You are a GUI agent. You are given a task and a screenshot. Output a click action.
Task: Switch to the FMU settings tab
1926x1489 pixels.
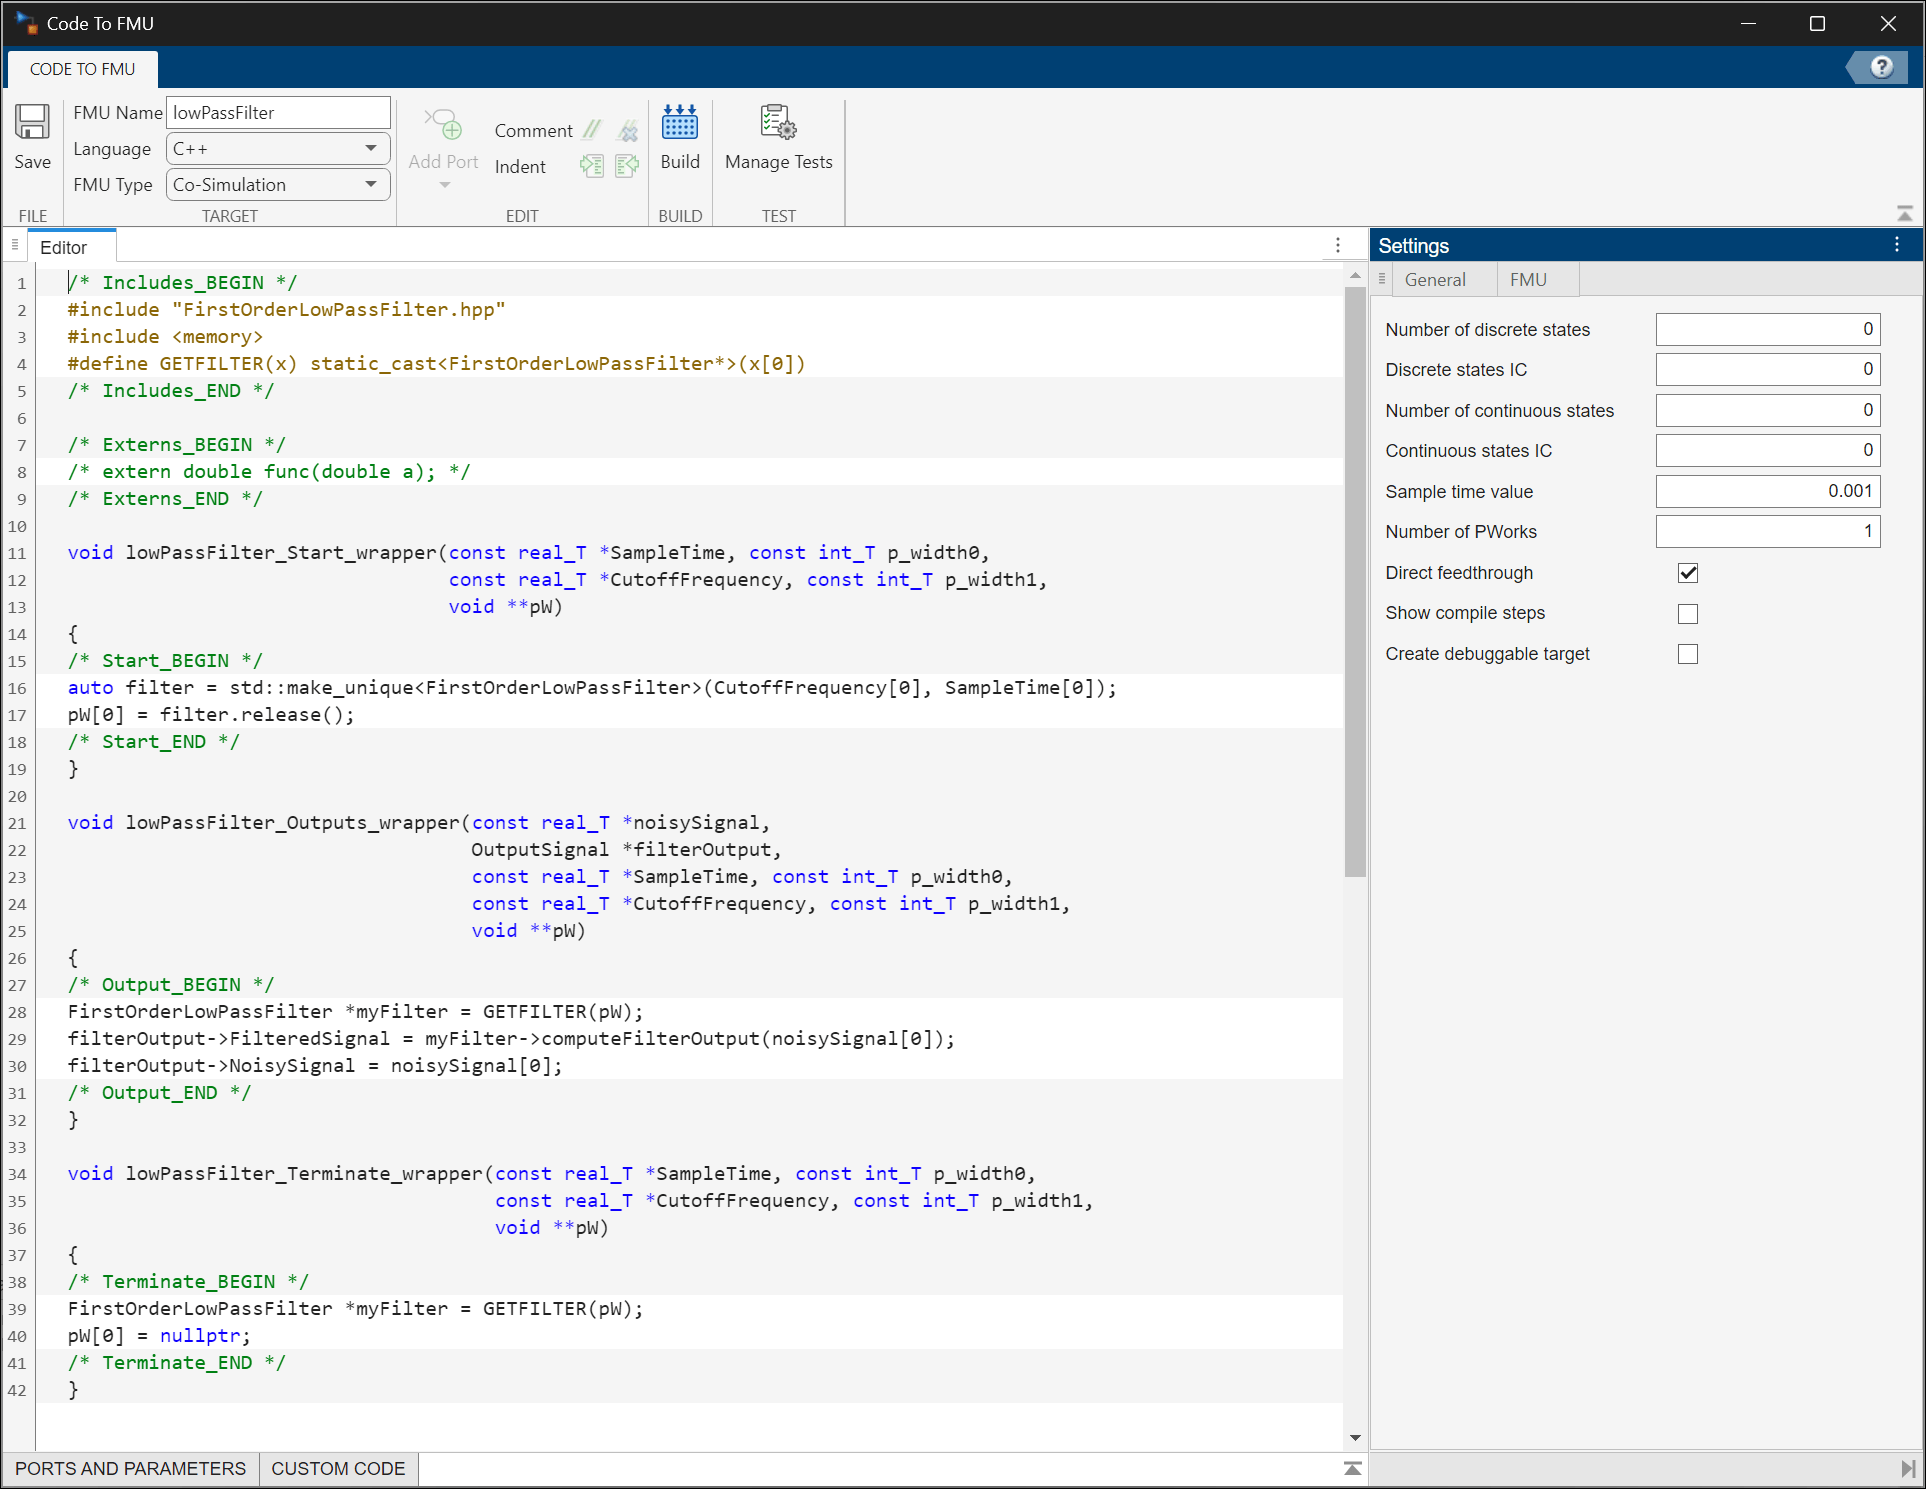click(1528, 280)
